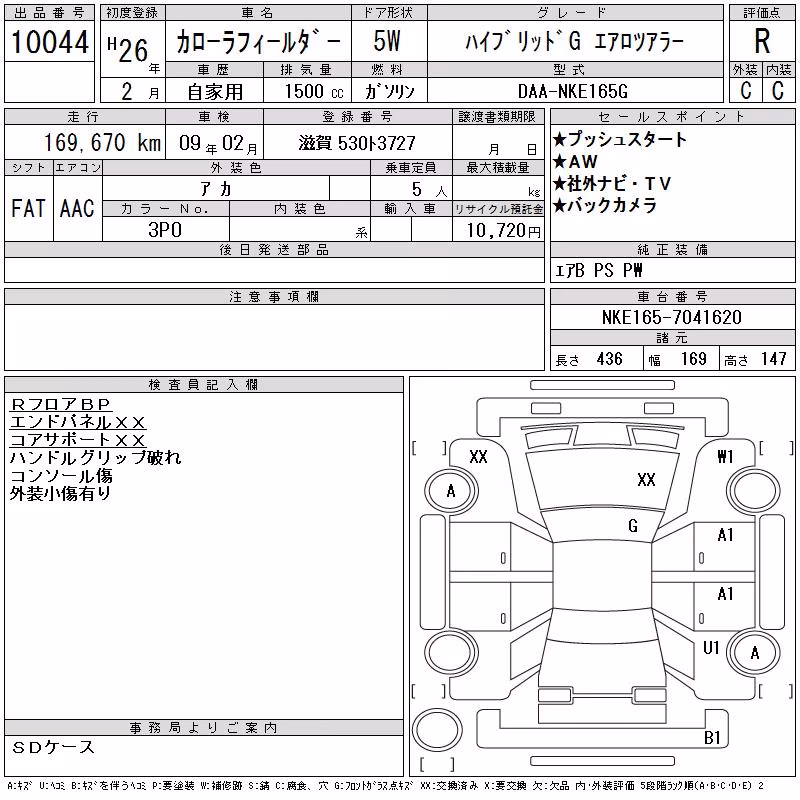This screenshot has height=800, width=800.
Task: Click inspector note コアサポートXX
Action: tap(78, 440)
